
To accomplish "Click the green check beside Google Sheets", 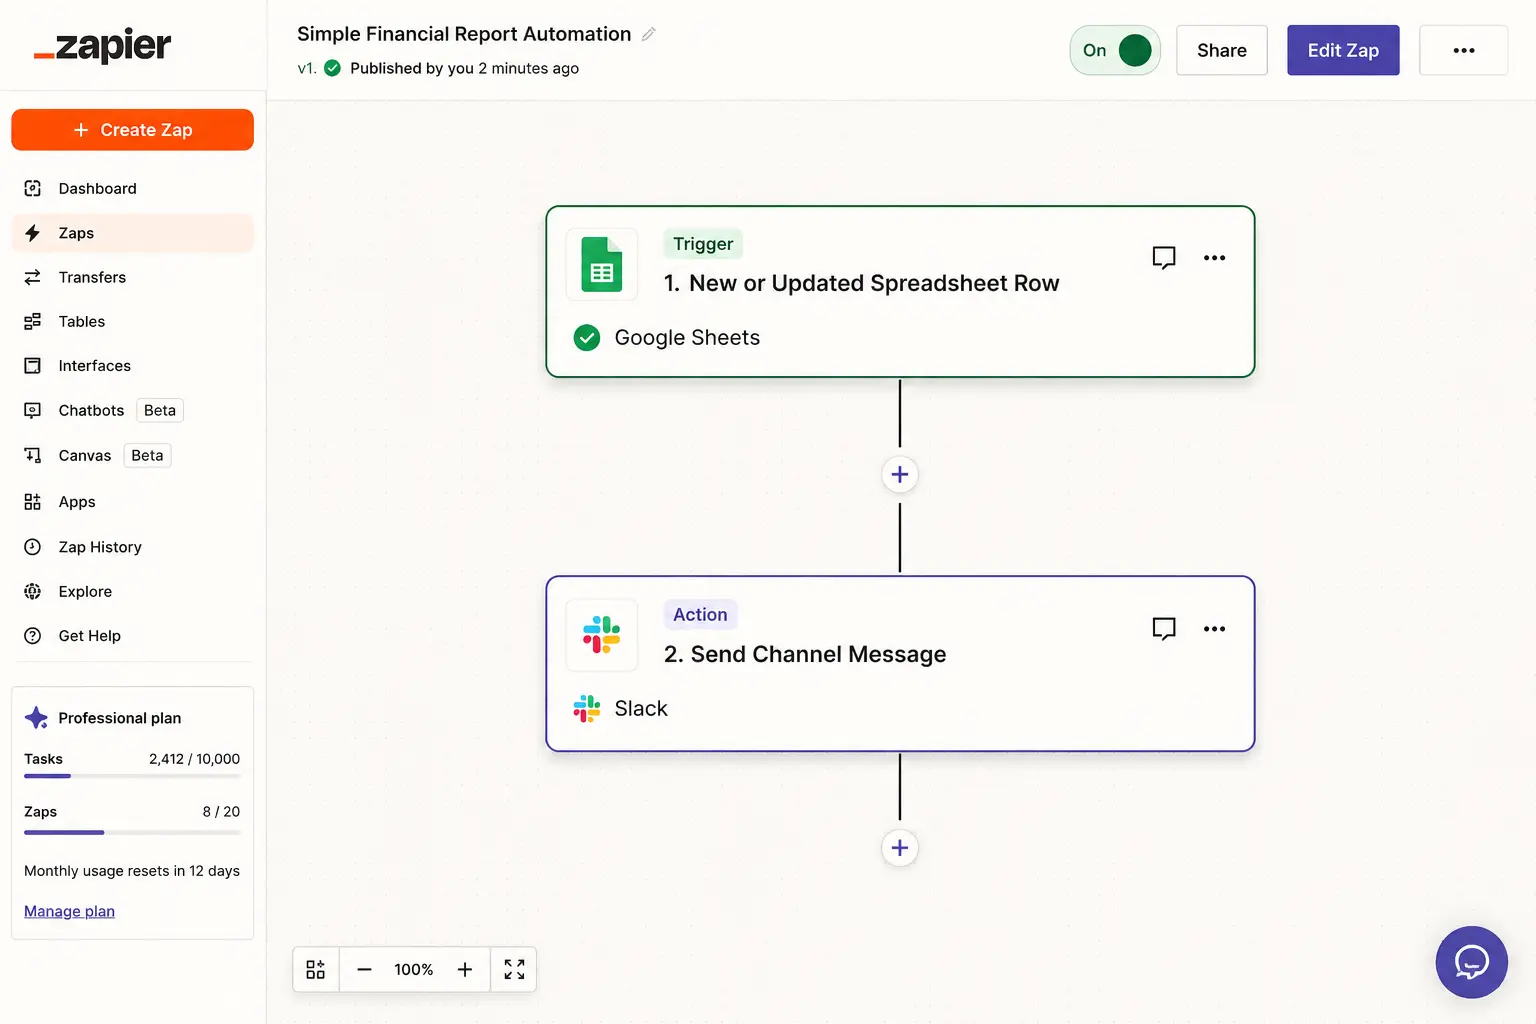I will coord(587,338).
